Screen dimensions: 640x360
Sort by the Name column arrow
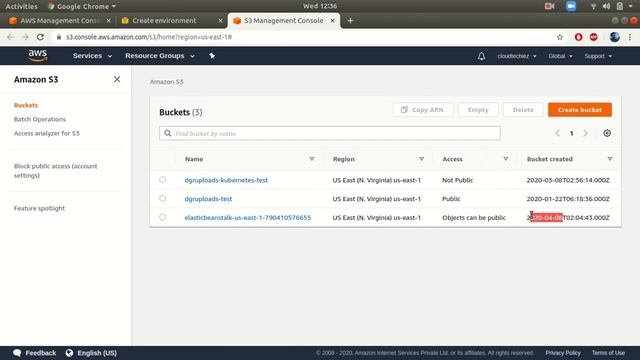(x=312, y=159)
